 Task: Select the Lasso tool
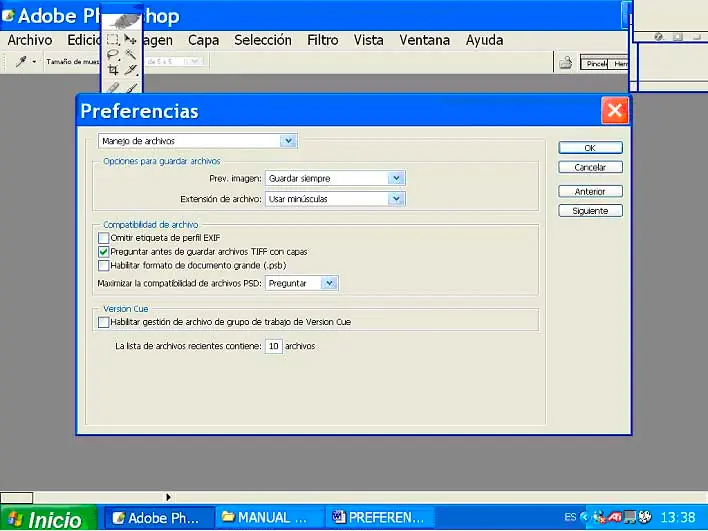click(113, 55)
